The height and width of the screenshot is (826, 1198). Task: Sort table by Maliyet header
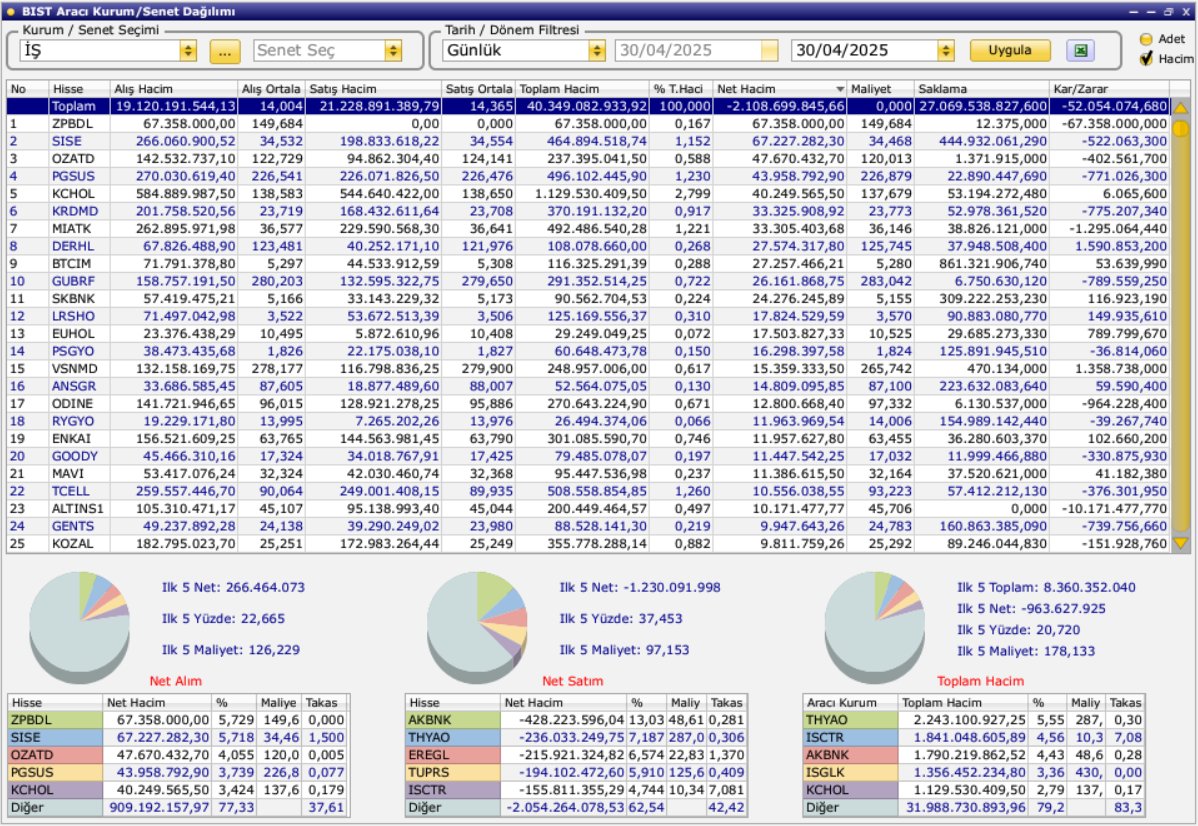coord(880,89)
